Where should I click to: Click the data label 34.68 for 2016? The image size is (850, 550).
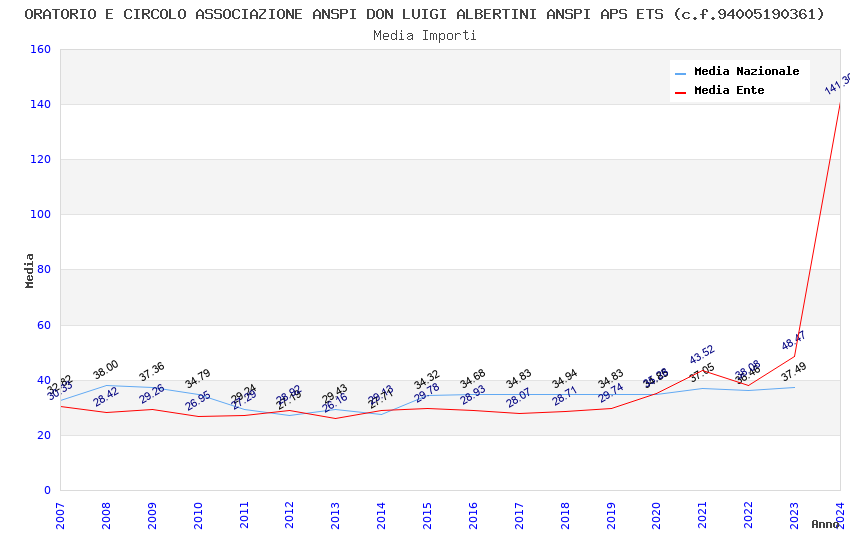tap(473, 379)
